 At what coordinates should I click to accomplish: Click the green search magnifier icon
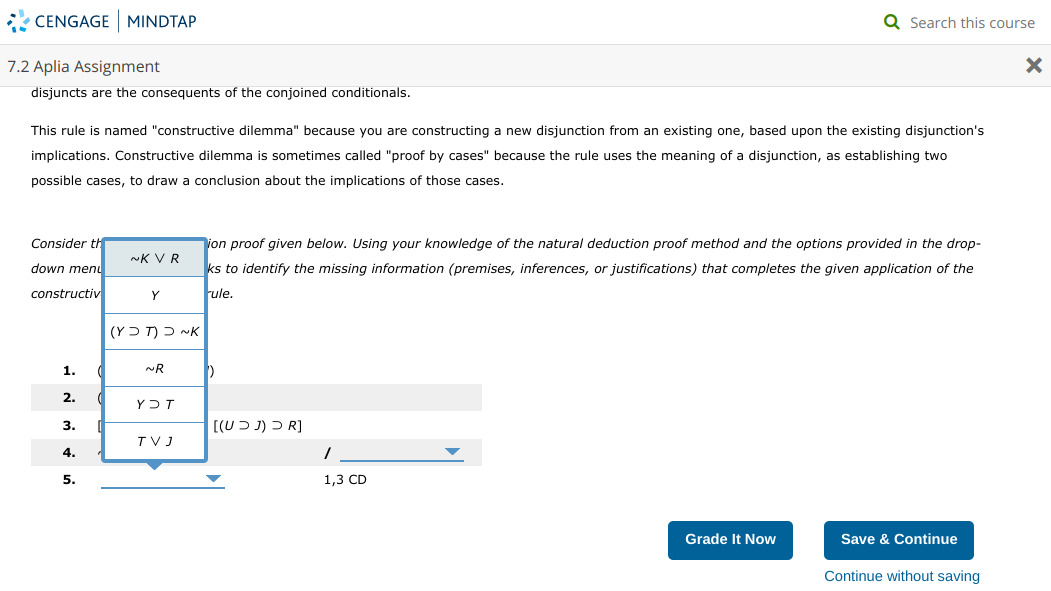893,21
